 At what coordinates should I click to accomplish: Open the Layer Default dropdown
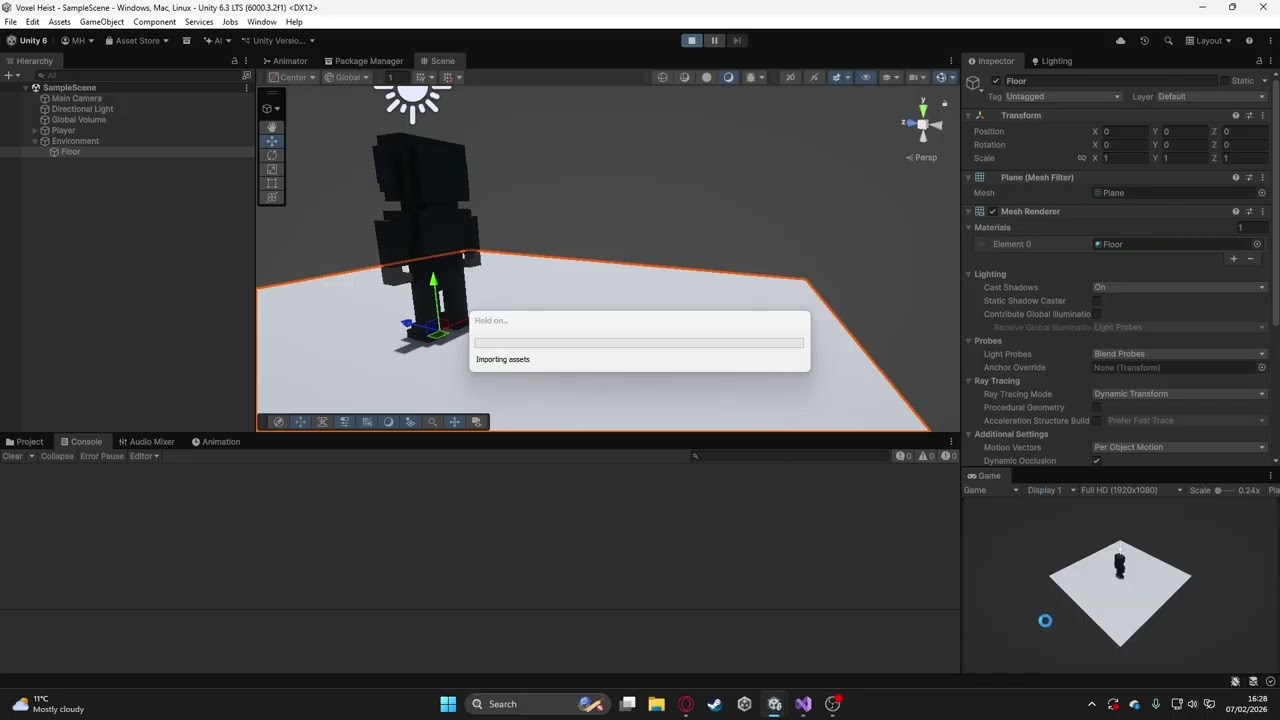pos(1211,97)
